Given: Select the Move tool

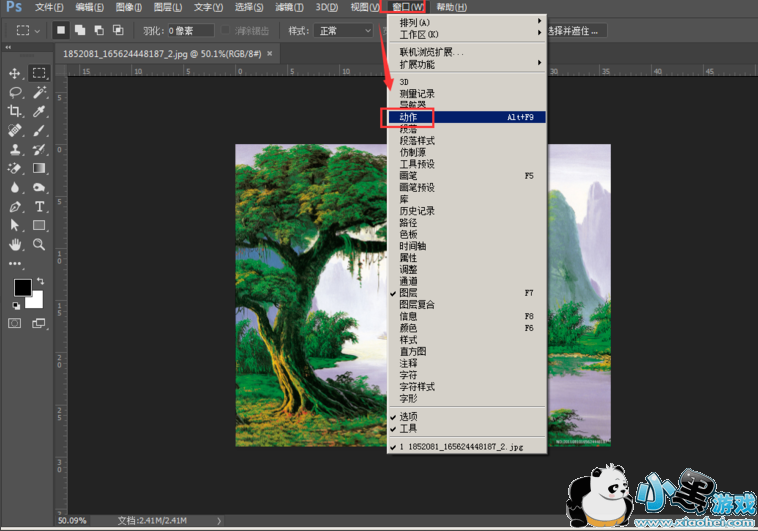Looking at the screenshot, I should click(15, 73).
